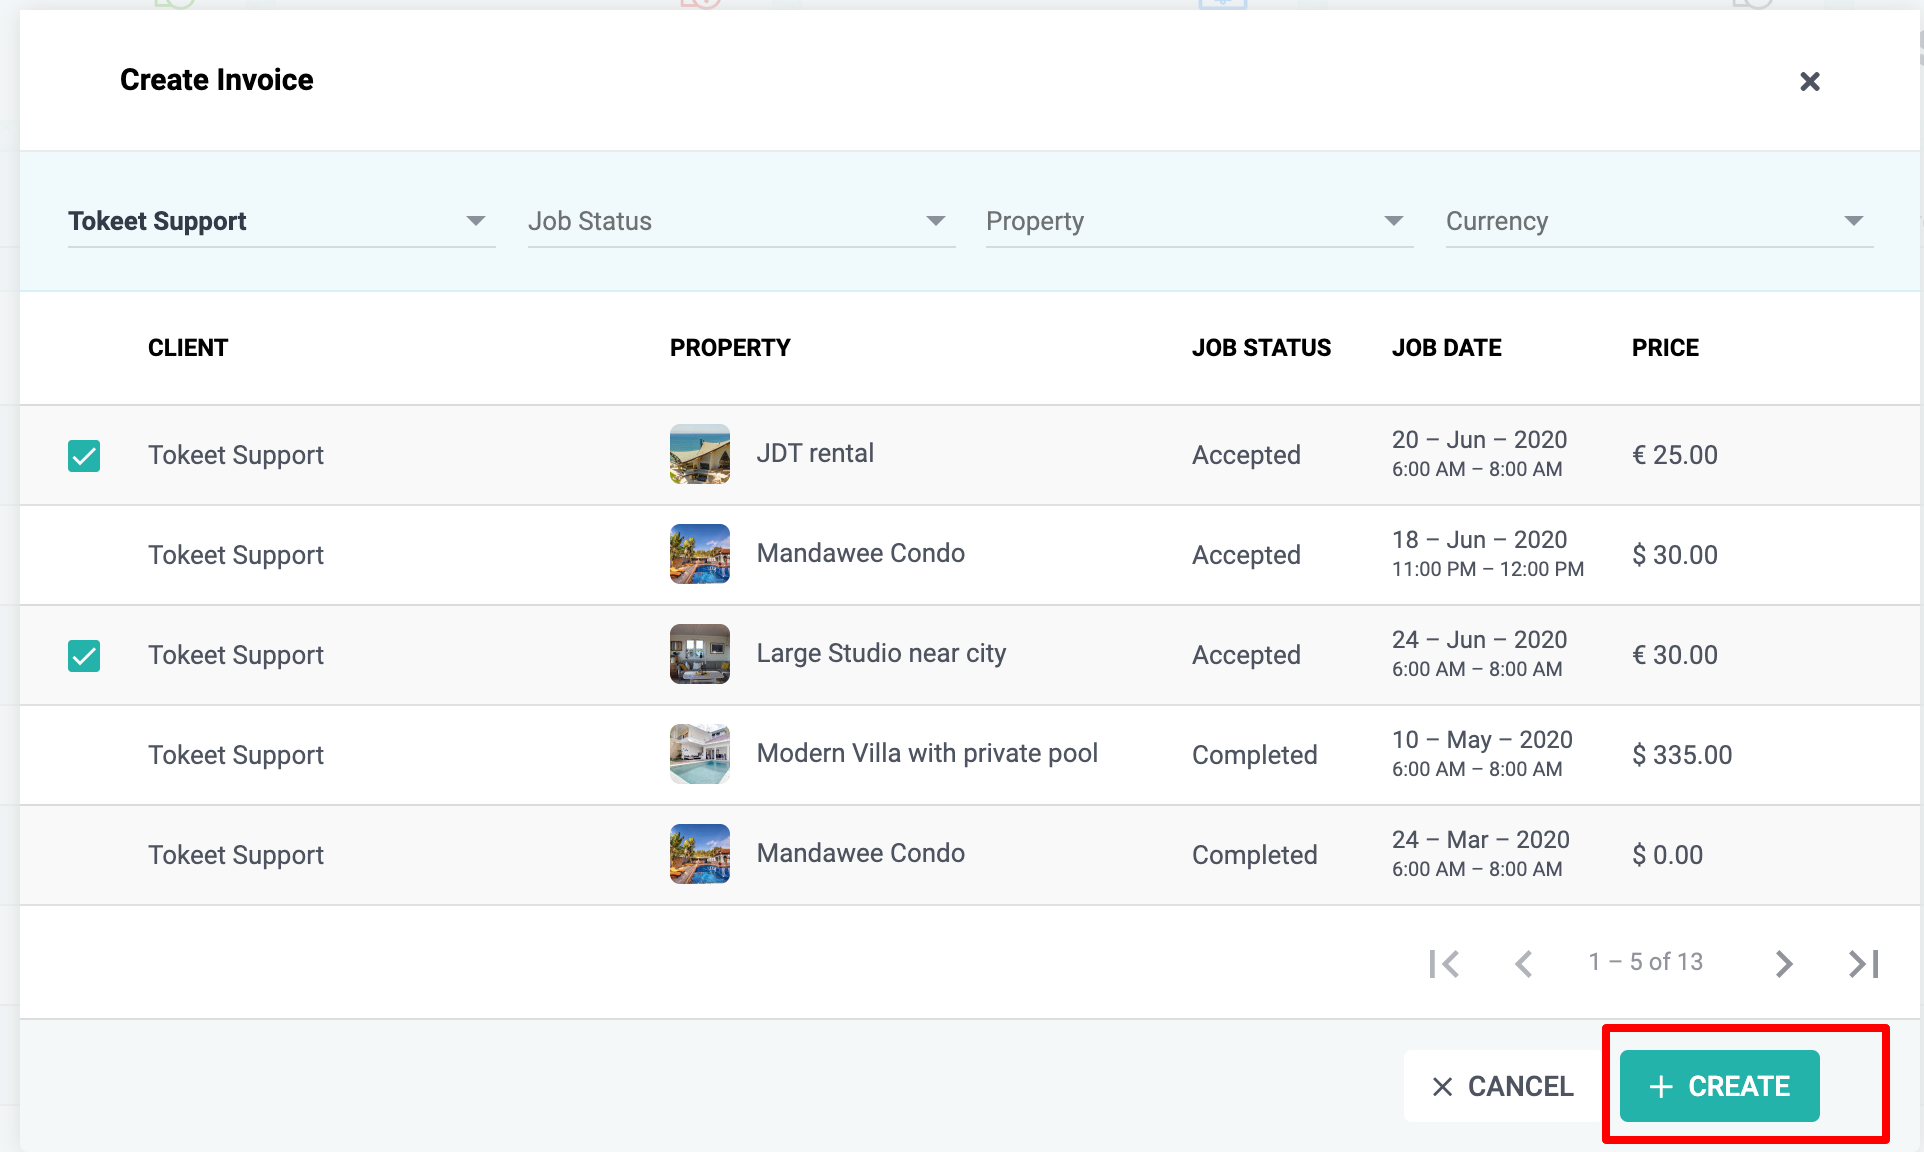Click Accepted status of JDT rental row
This screenshot has height=1152, width=1924.
[x=1246, y=455]
